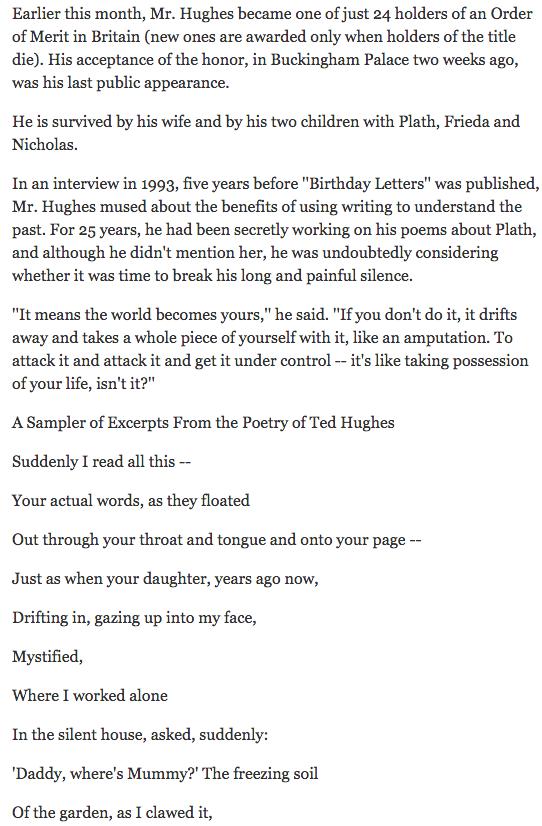Click heading 'A Sampler of Excerpts From the Poetry'
Image resolution: width=542 pixels, height=826 pixels.
click(x=203, y=422)
